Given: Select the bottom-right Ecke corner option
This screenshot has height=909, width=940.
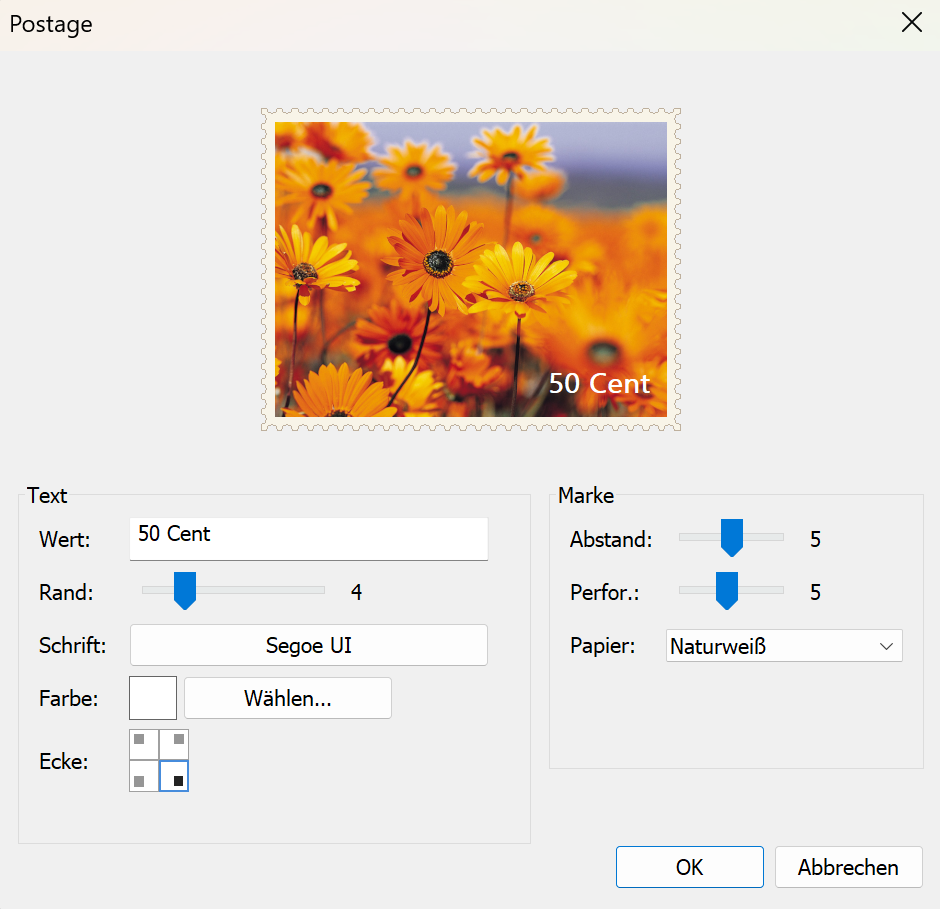Looking at the screenshot, I should 174,776.
